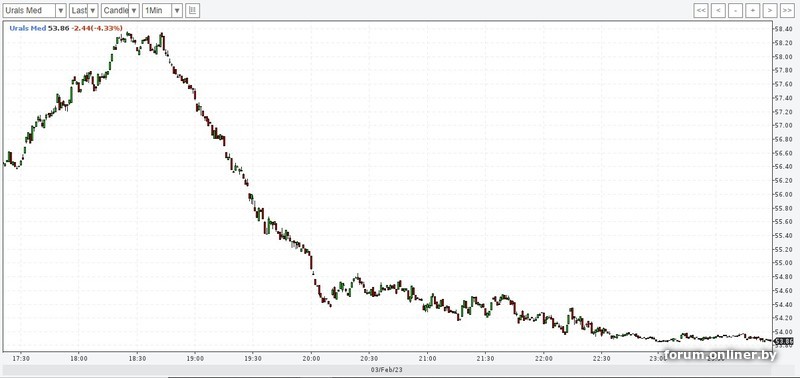Viewport: 800px width, 378px height.
Task: Open the Urals Med symbol dropdown
Action: pyautogui.click(x=34, y=10)
